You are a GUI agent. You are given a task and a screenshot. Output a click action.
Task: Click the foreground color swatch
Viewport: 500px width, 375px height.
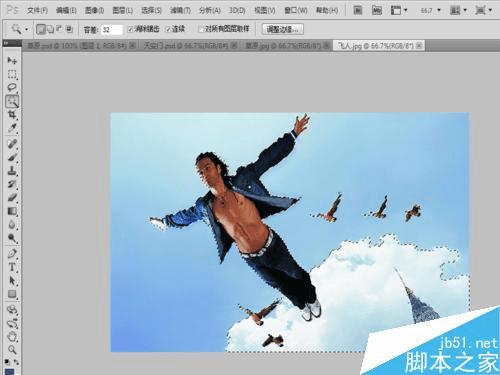tap(9, 371)
